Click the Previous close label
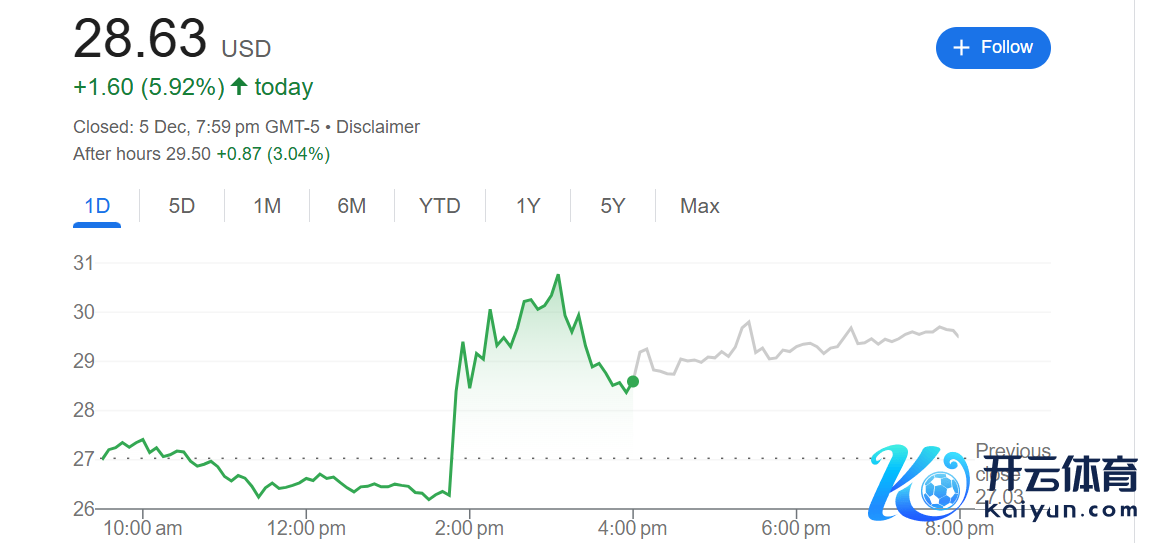The image size is (1153, 543). 1012,452
